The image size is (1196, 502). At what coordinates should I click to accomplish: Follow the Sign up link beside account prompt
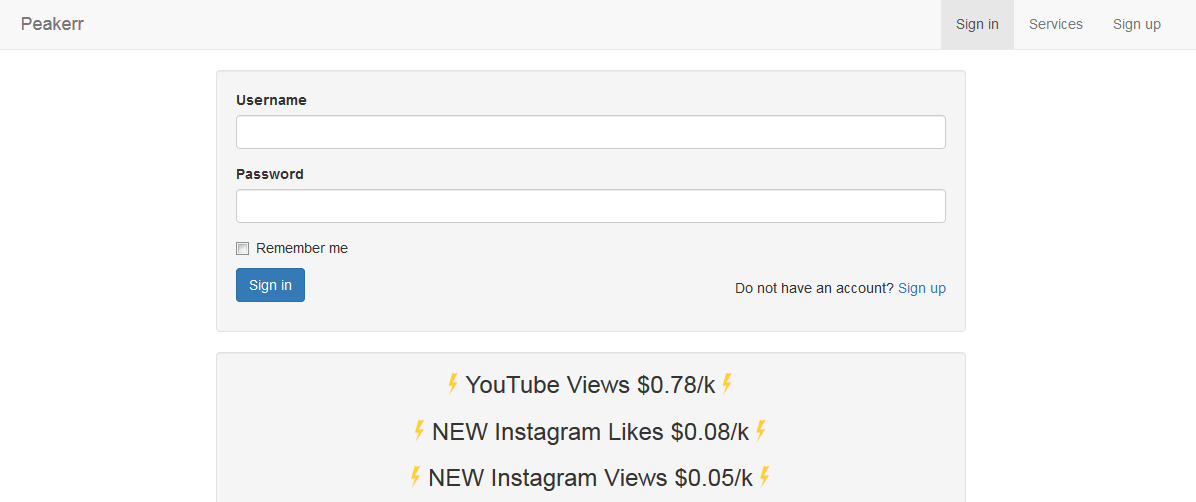point(921,288)
